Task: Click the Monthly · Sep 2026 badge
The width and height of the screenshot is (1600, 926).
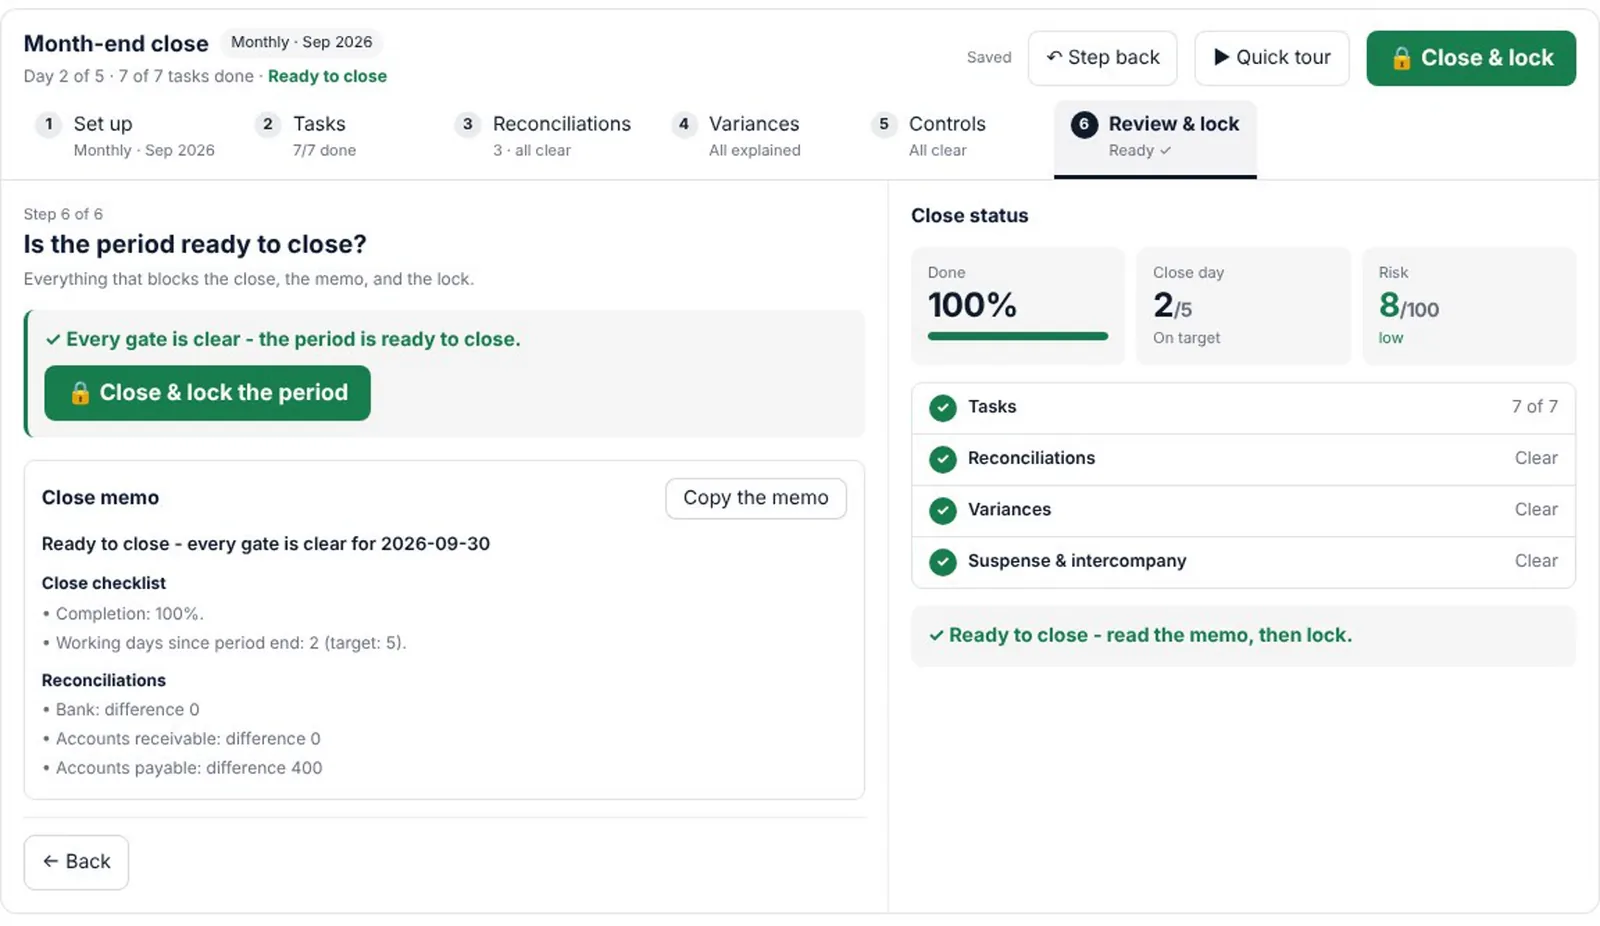Action: (301, 42)
